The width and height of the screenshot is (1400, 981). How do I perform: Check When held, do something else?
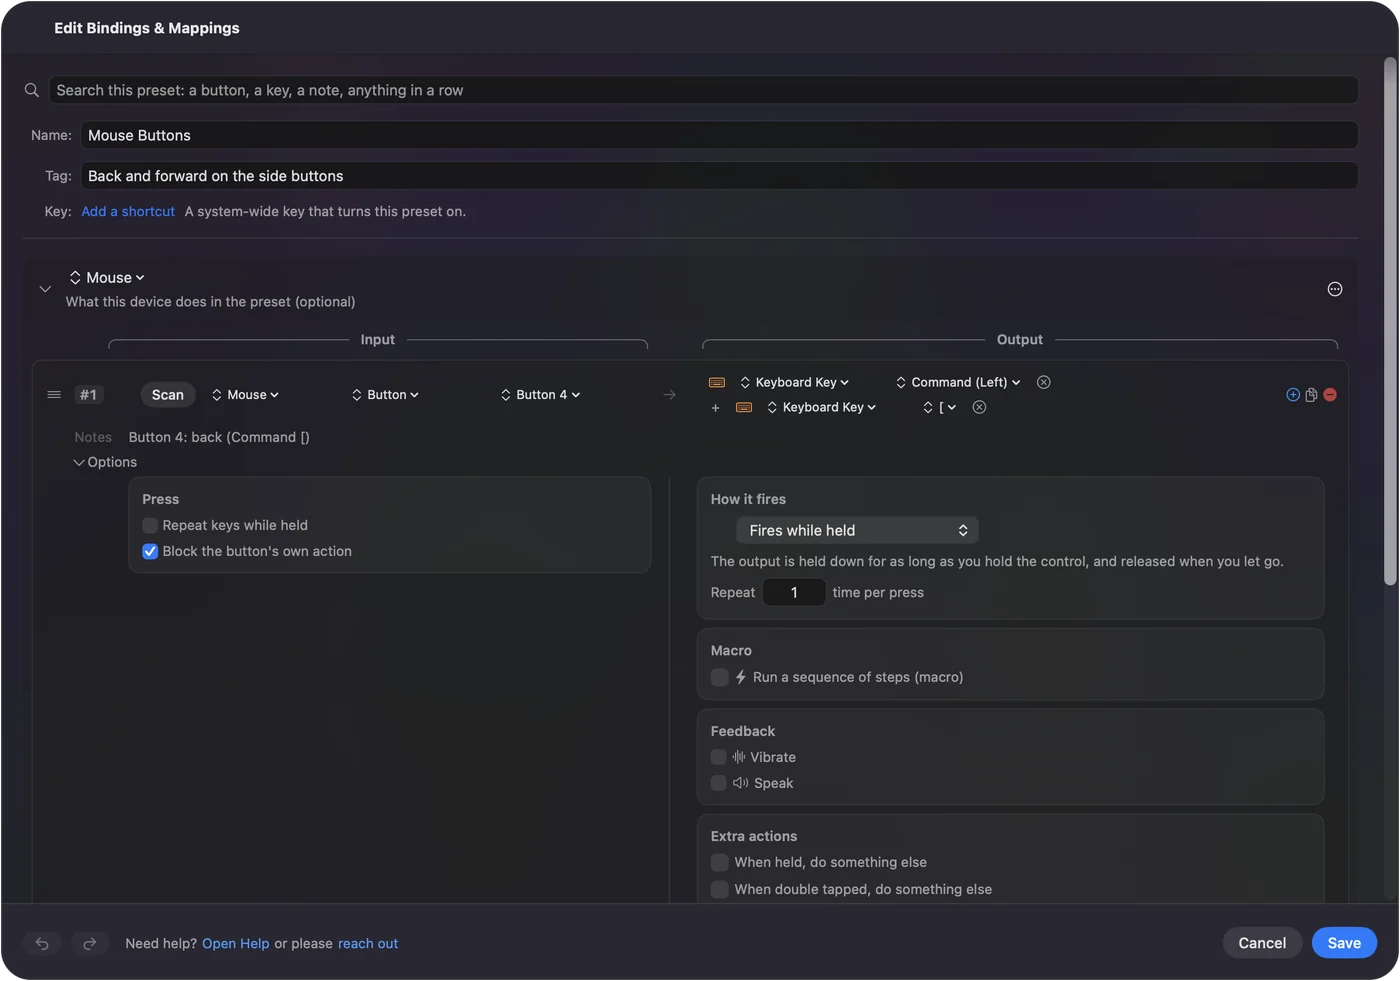coord(719,862)
